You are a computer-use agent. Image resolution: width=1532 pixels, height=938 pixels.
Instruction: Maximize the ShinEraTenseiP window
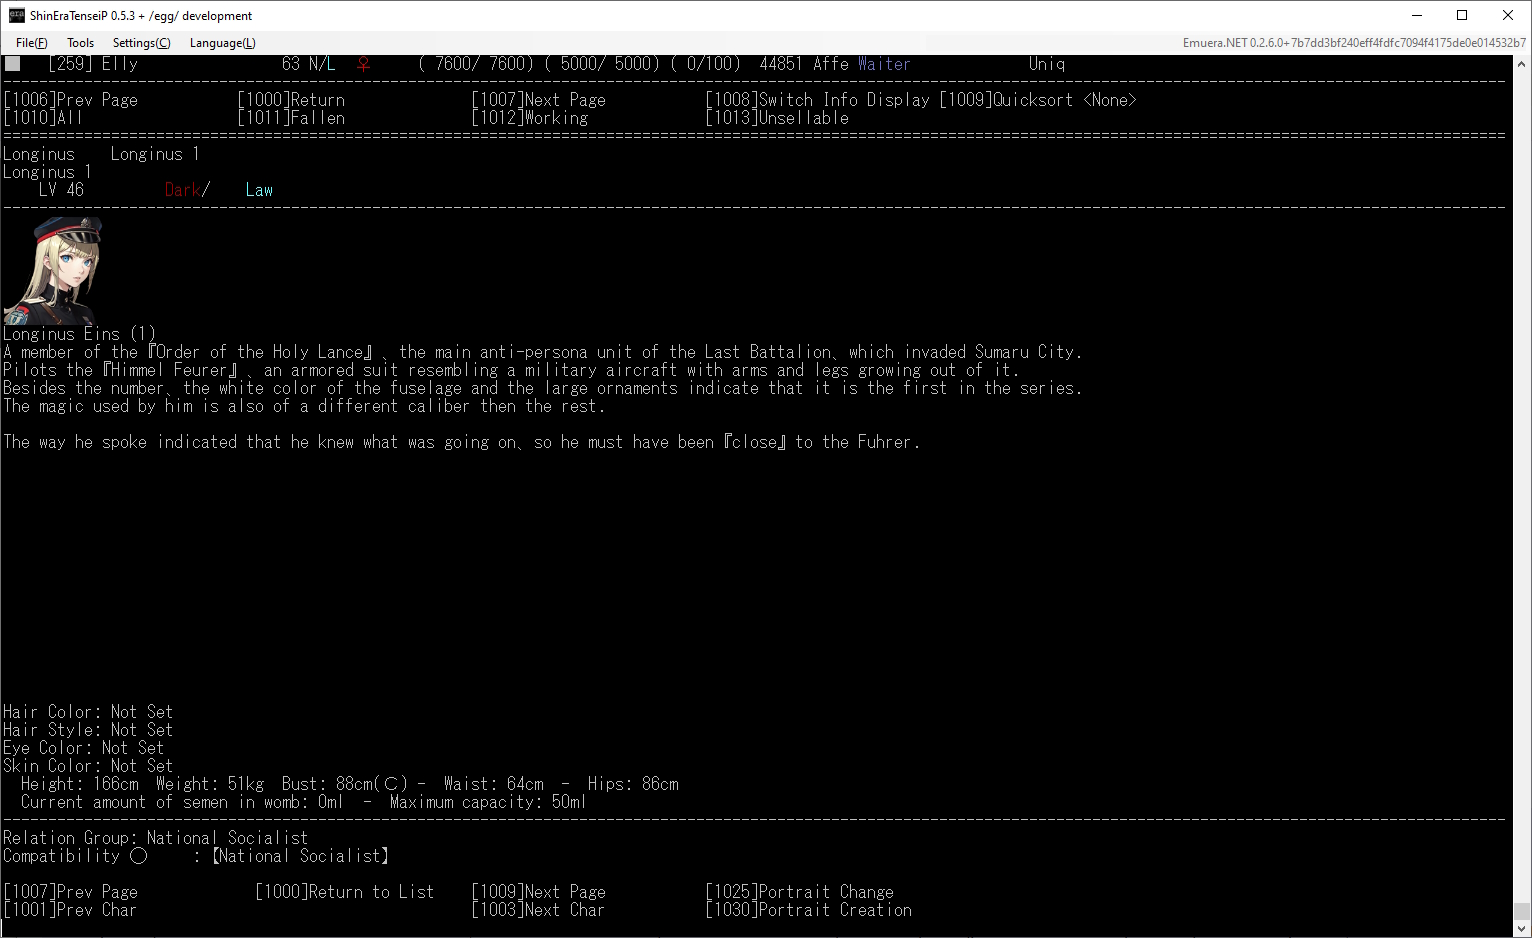pos(1462,15)
